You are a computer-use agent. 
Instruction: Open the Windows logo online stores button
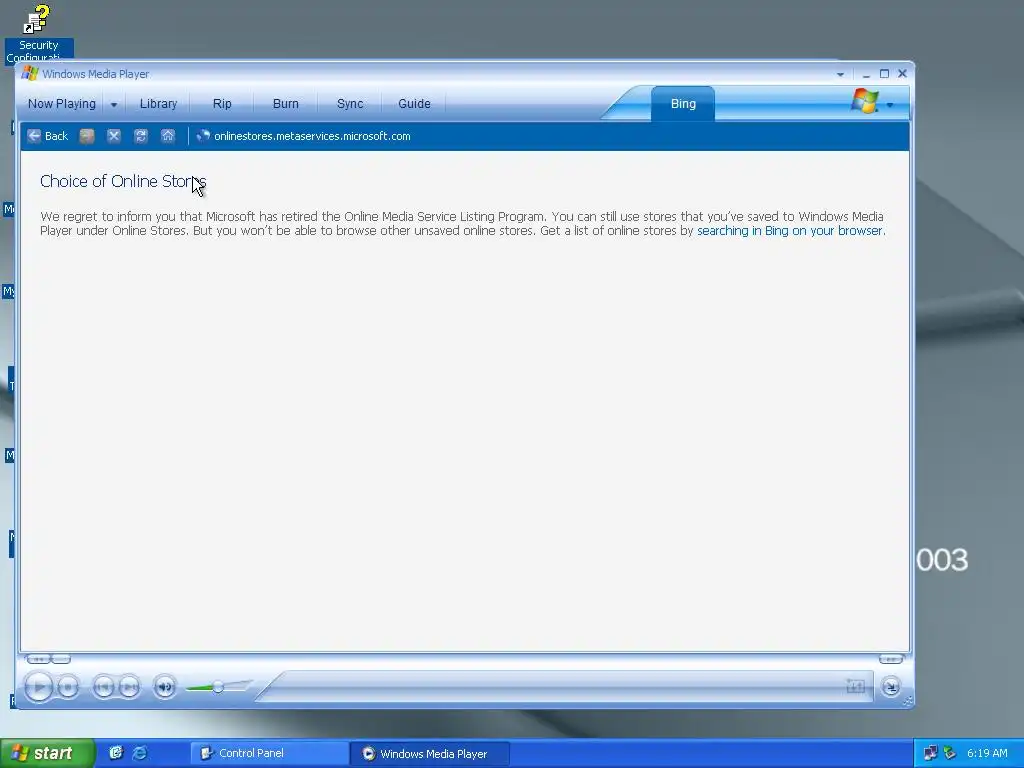[865, 101]
